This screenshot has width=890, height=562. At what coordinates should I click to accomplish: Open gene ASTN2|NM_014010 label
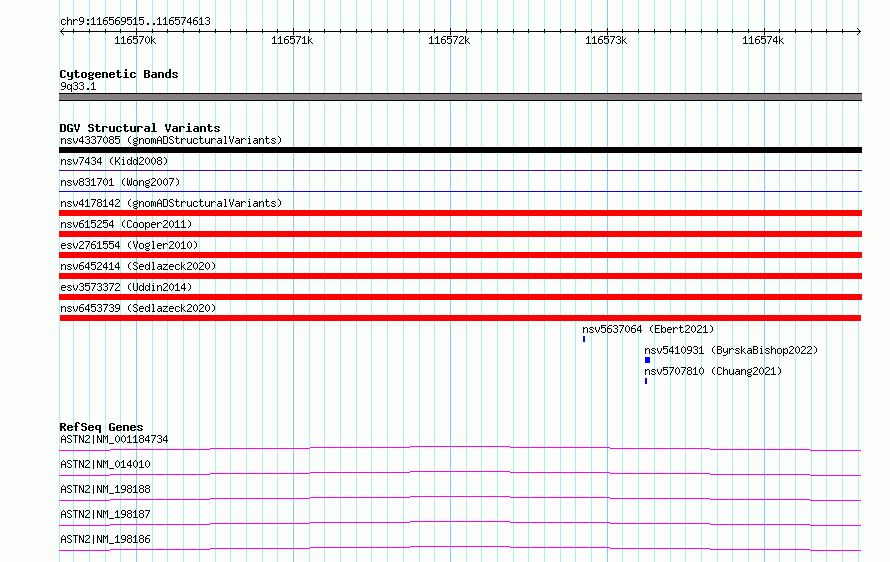(x=105, y=464)
